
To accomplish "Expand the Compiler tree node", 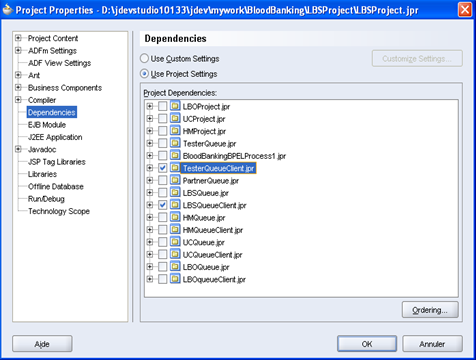I will coord(18,100).
